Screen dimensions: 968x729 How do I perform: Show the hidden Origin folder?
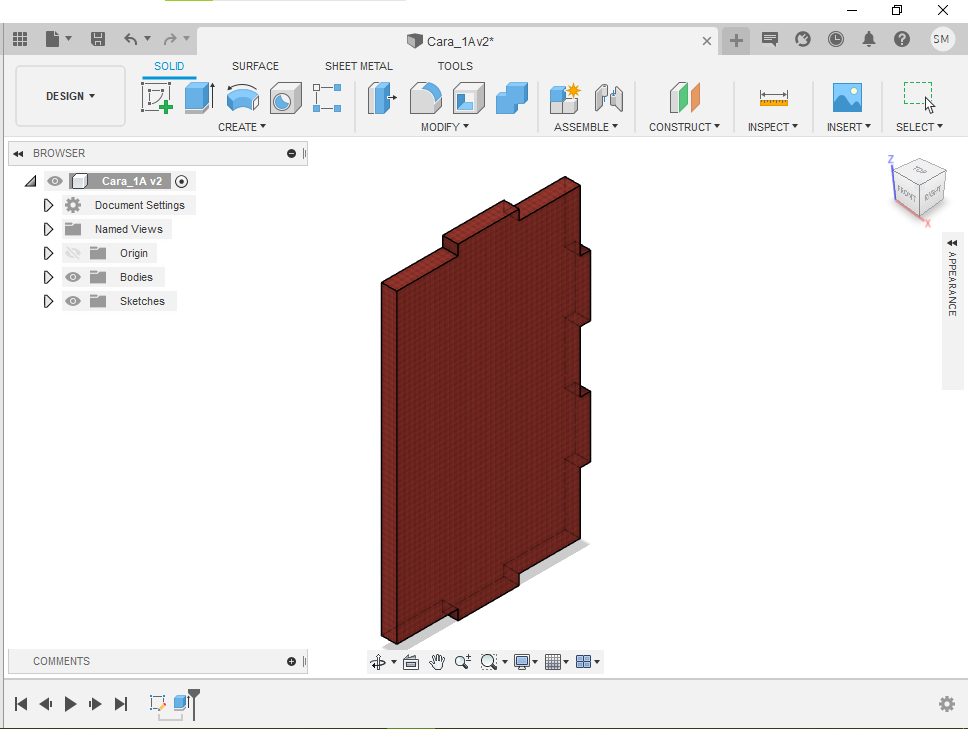(x=73, y=253)
